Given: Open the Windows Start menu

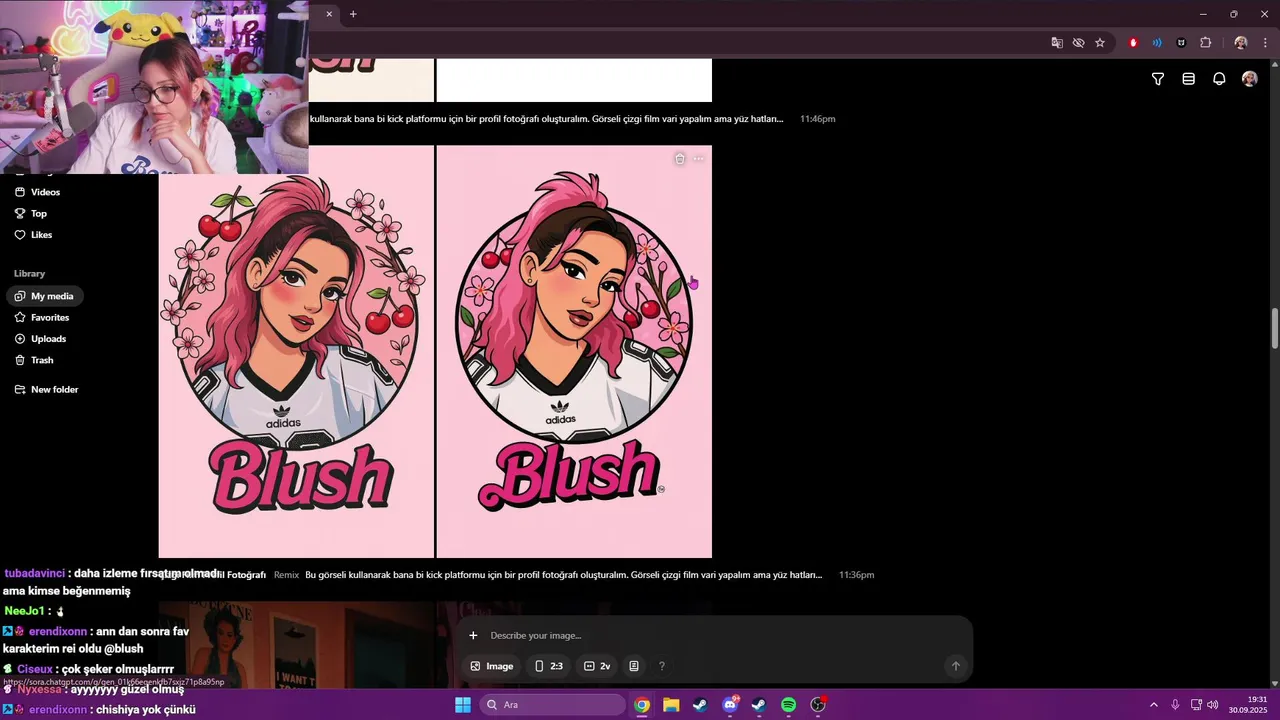Looking at the screenshot, I should point(463,705).
